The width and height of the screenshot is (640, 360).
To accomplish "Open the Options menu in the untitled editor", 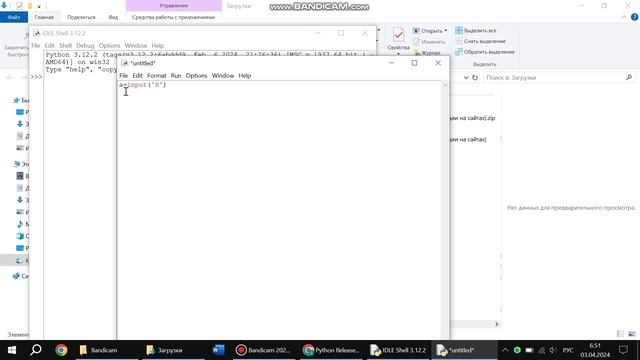I will click(x=196, y=76).
